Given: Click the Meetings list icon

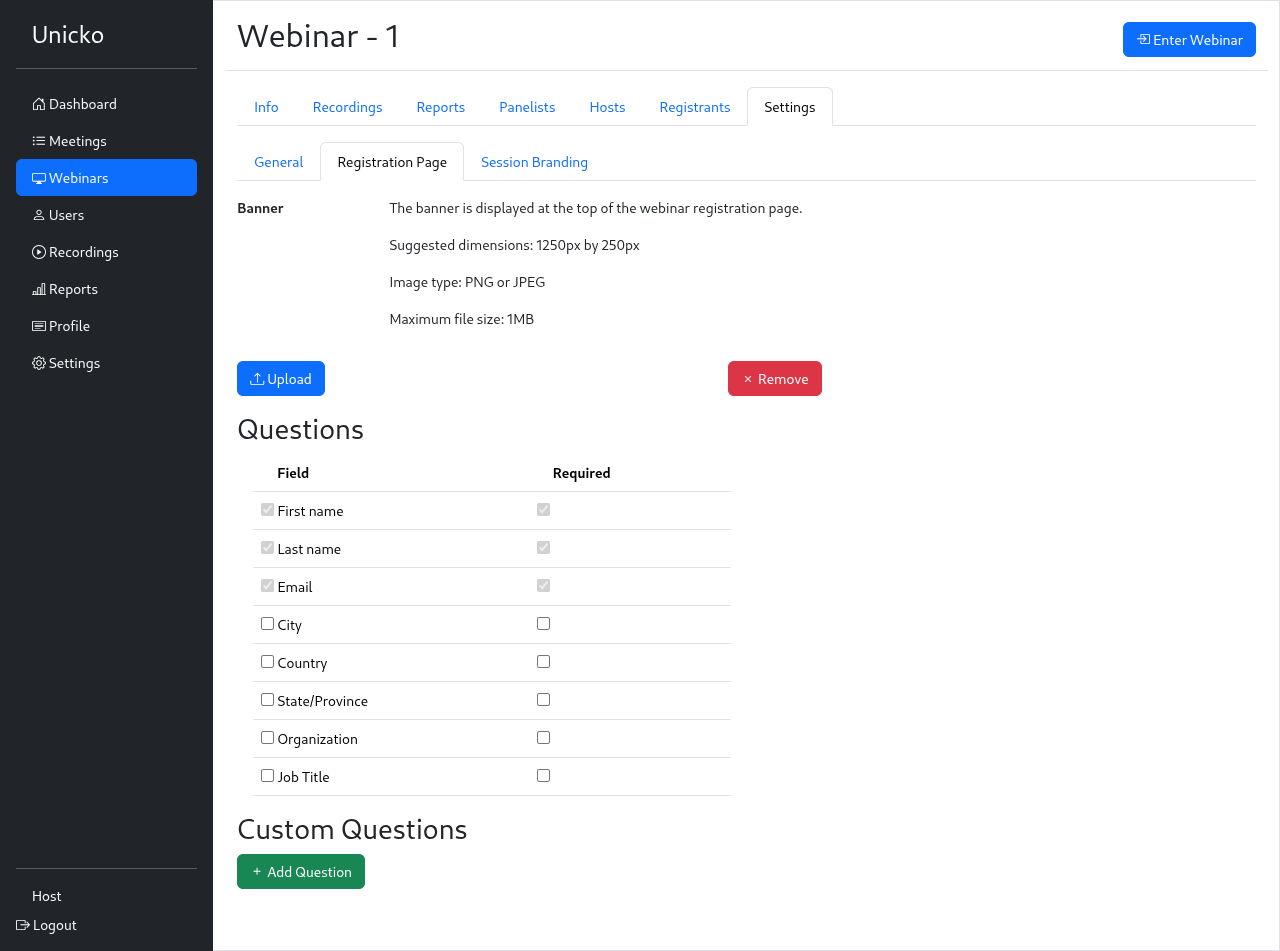Looking at the screenshot, I should coord(39,141).
